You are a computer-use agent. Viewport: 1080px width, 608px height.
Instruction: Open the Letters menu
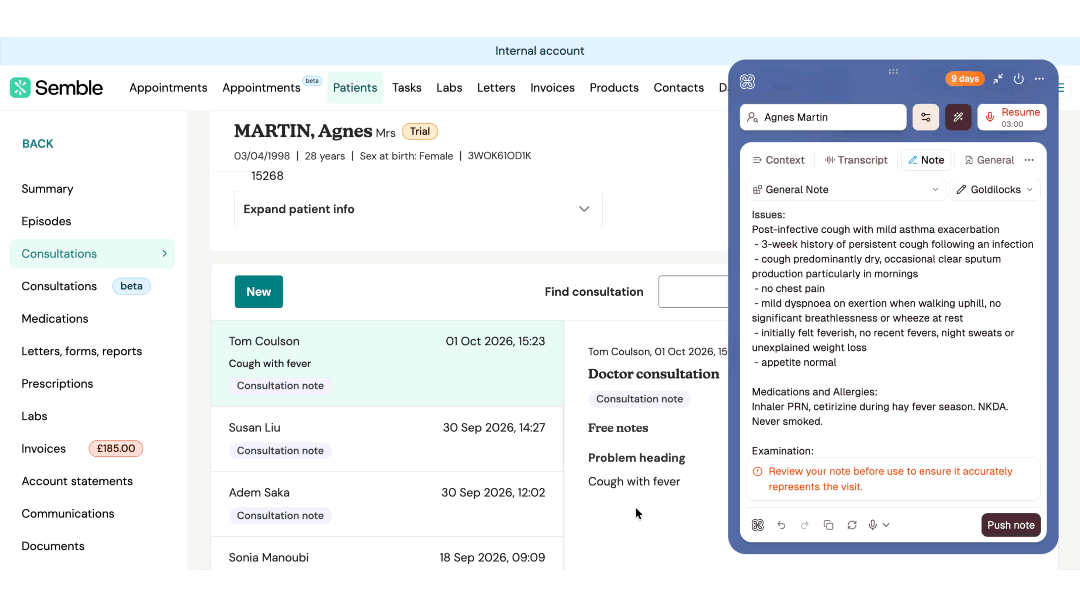click(x=496, y=87)
